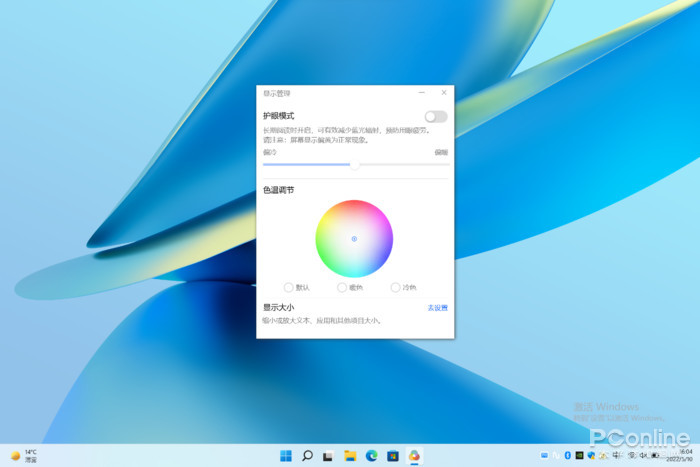Click the colorful display manager taskbar icon
The height and width of the screenshot is (467, 700).
point(414,456)
